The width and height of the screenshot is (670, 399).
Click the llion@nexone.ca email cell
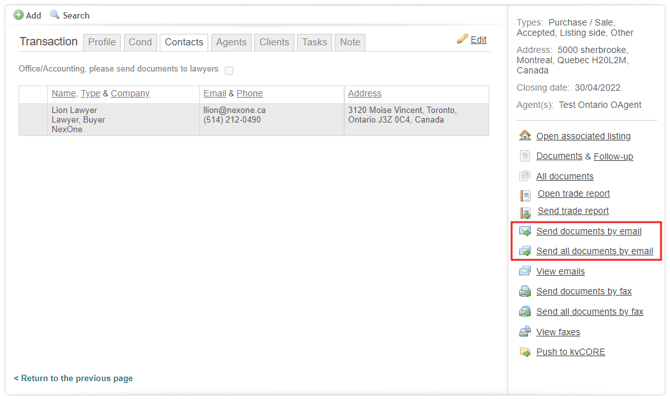(234, 110)
